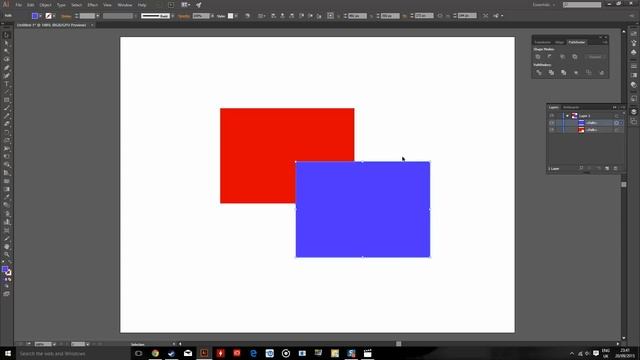The height and width of the screenshot is (360, 640).
Task: Open stroke weight dropdown
Action: click(98, 16)
